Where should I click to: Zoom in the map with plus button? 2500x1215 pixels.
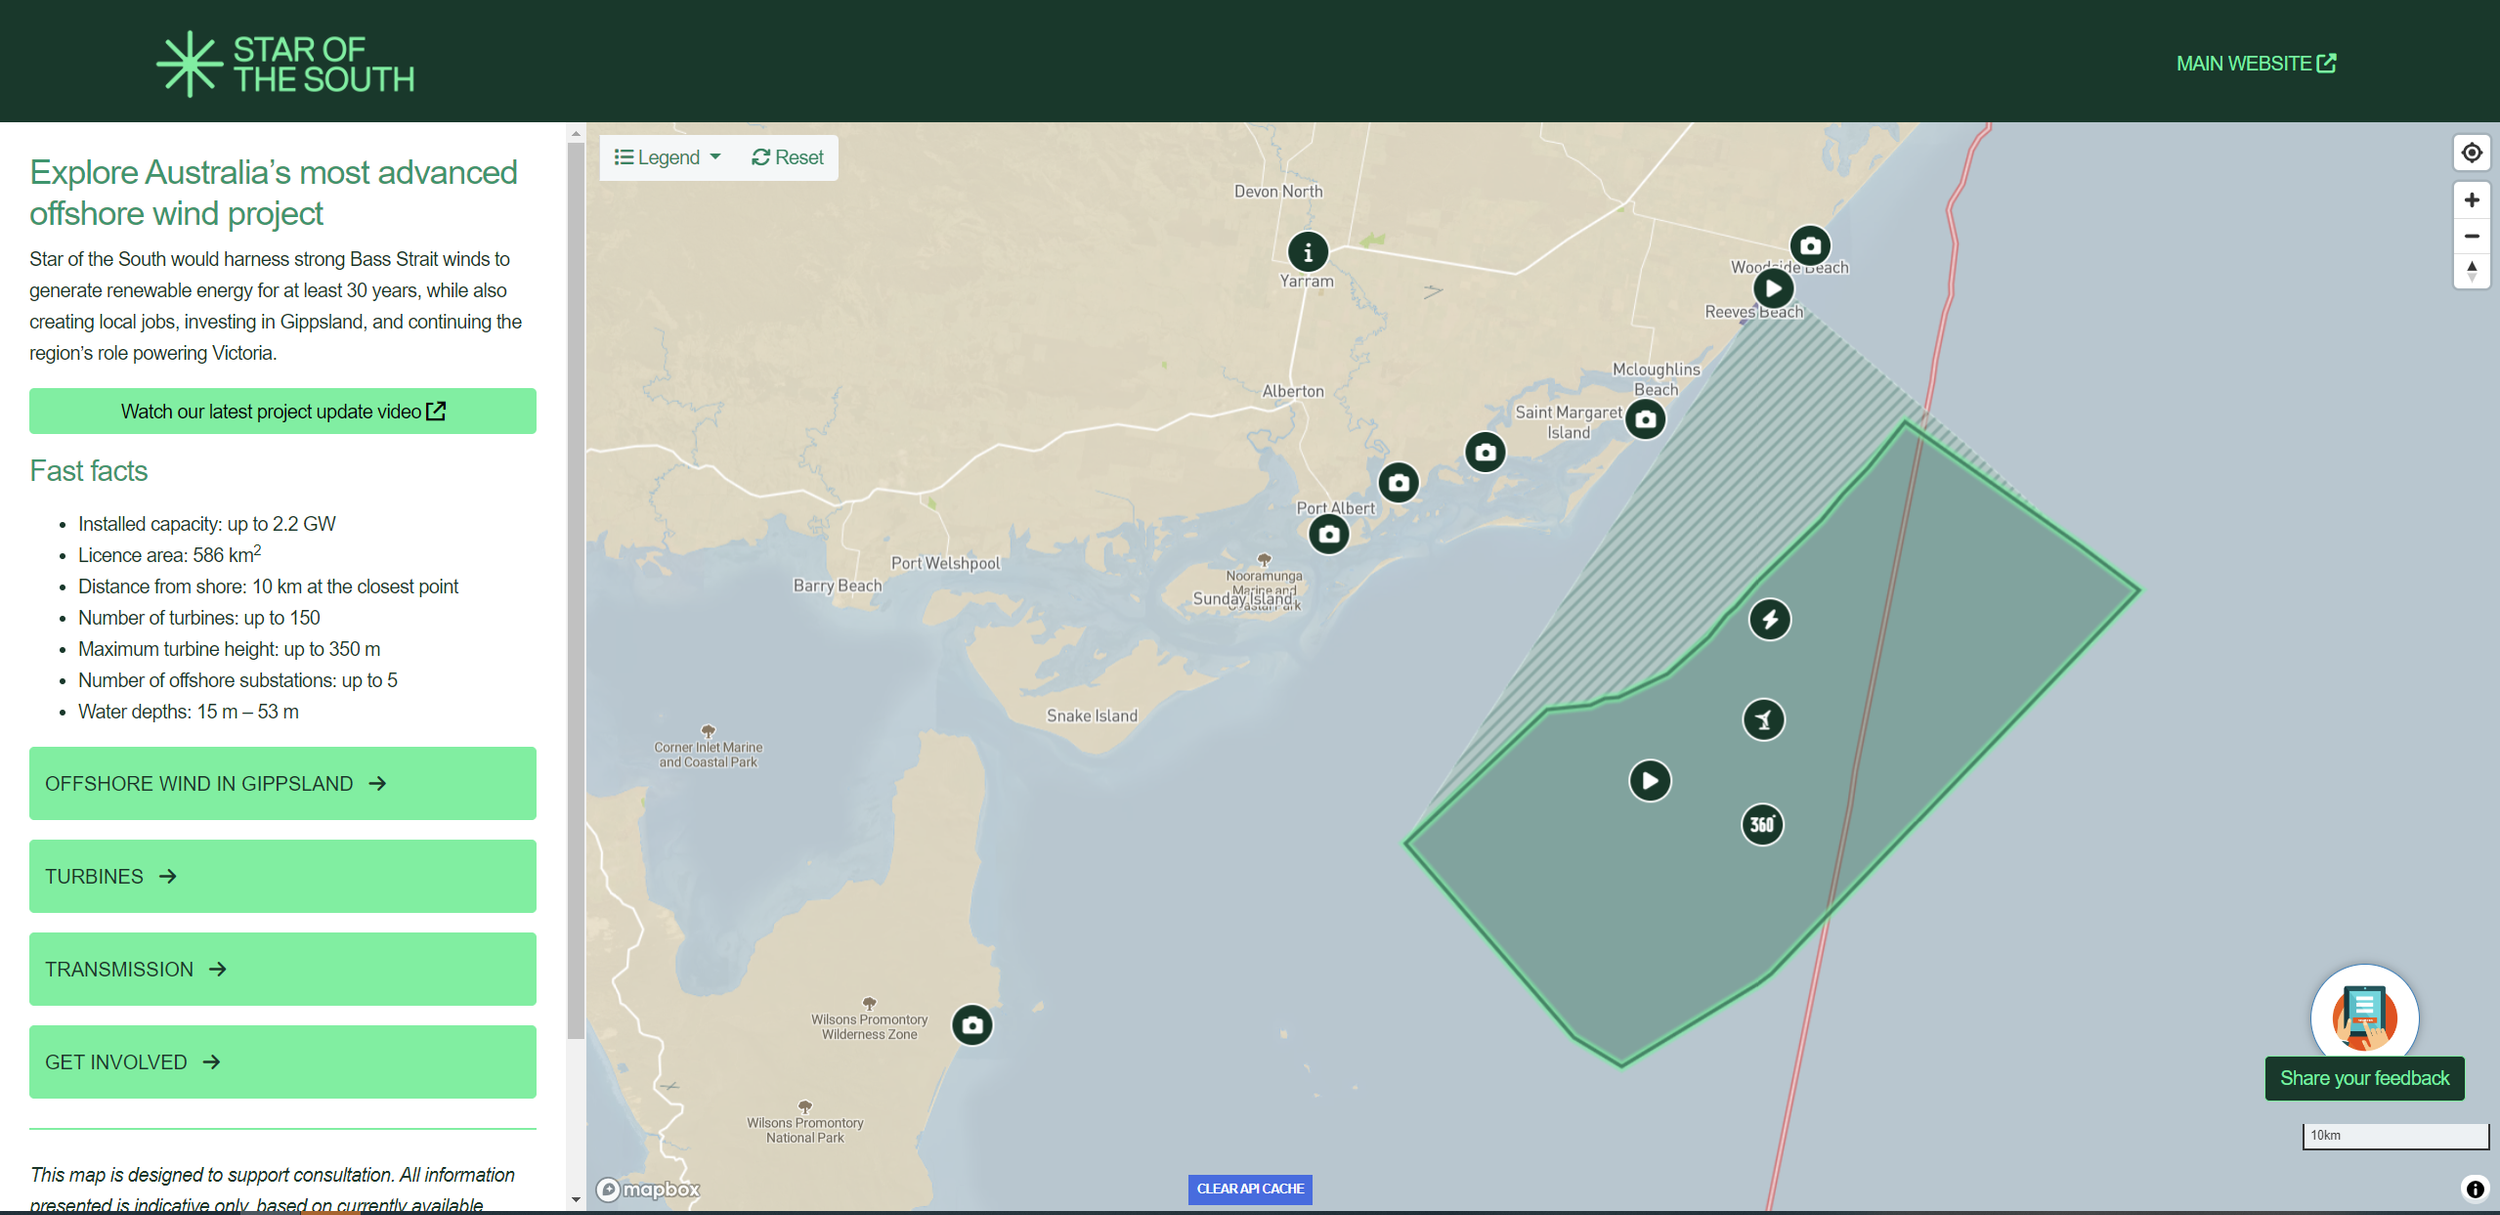(x=2471, y=200)
